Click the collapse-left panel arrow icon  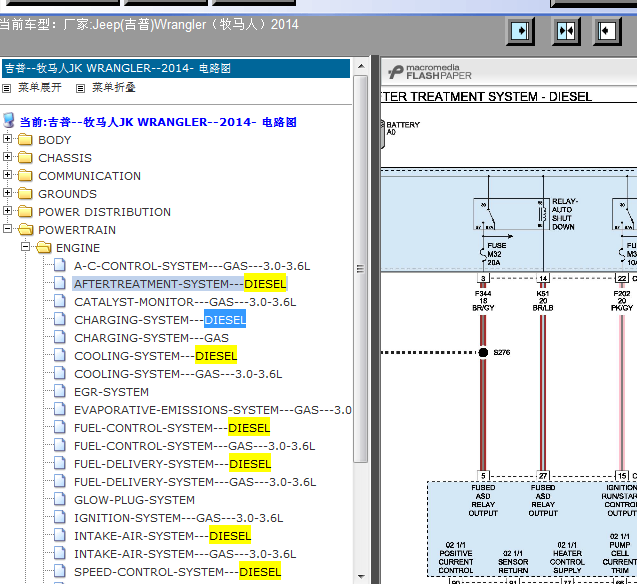tap(607, 31)
